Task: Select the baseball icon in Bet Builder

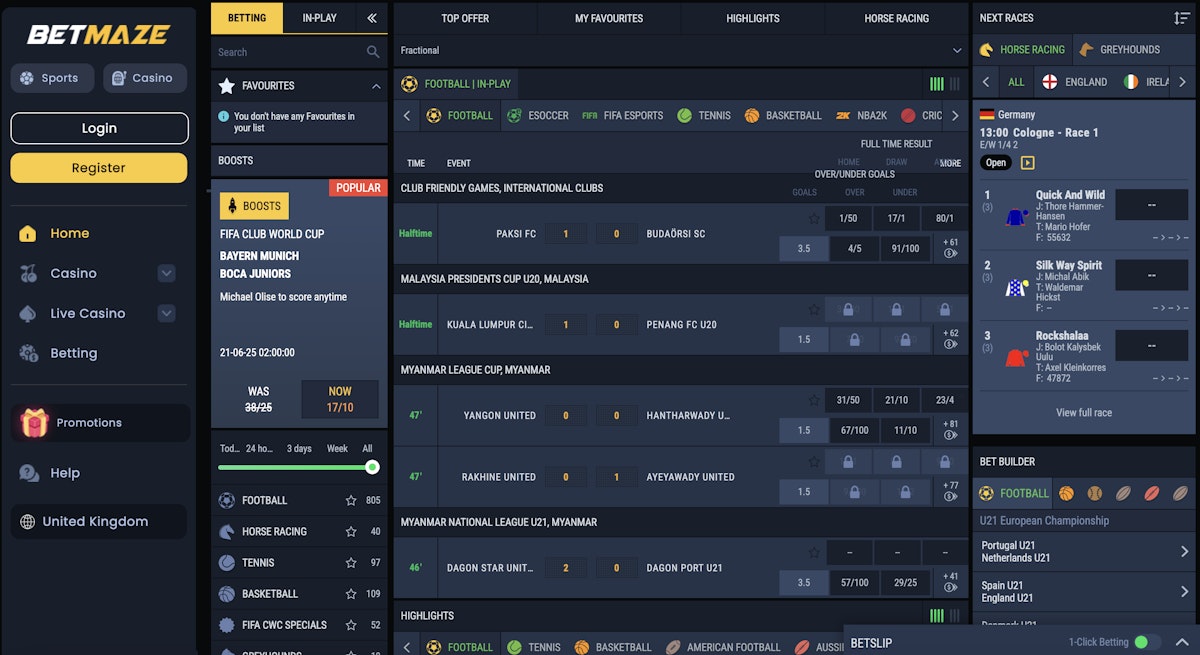Action: (x=1094, y=493)
